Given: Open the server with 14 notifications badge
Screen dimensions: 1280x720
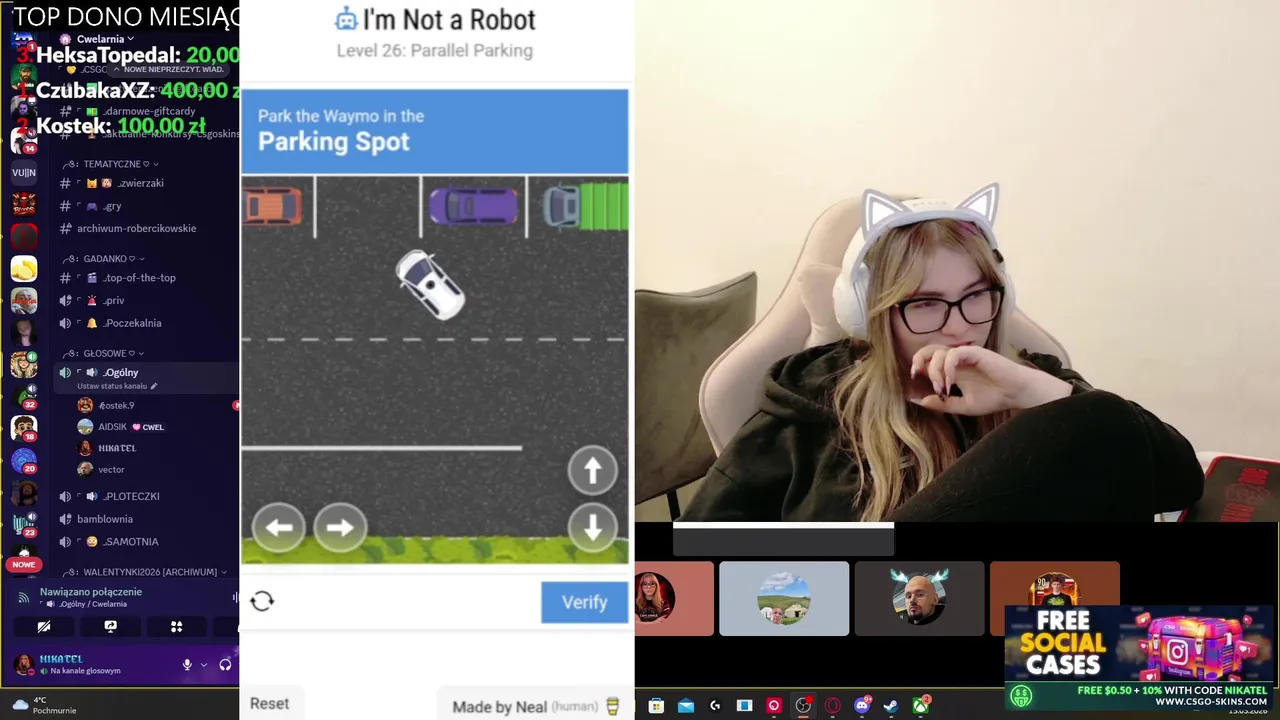Looking at the screenshot, I should (x=24, y=139).
